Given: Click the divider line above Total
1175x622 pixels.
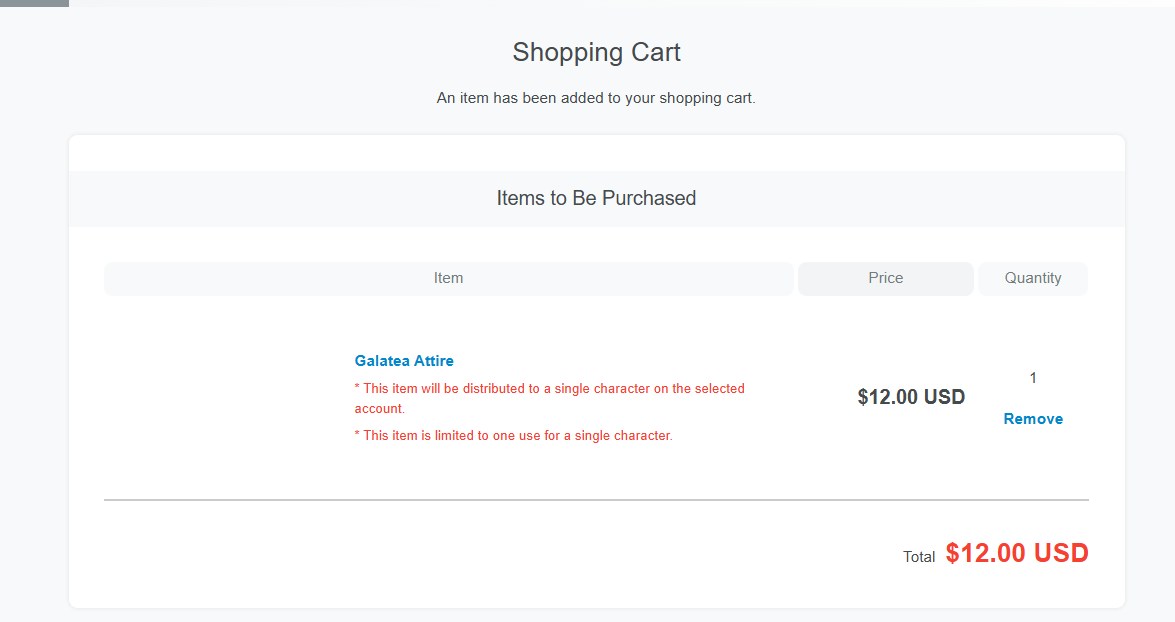Looking at the screenshot, I should 596,499.
